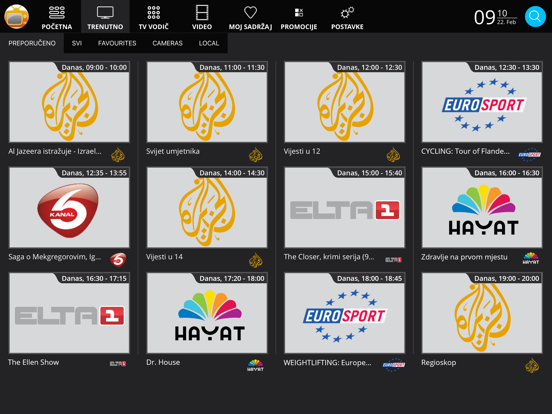Open Al Jazeera thumbnail for 11:00 - 11:30
This screenshot has height=414, width=552.
207,102
